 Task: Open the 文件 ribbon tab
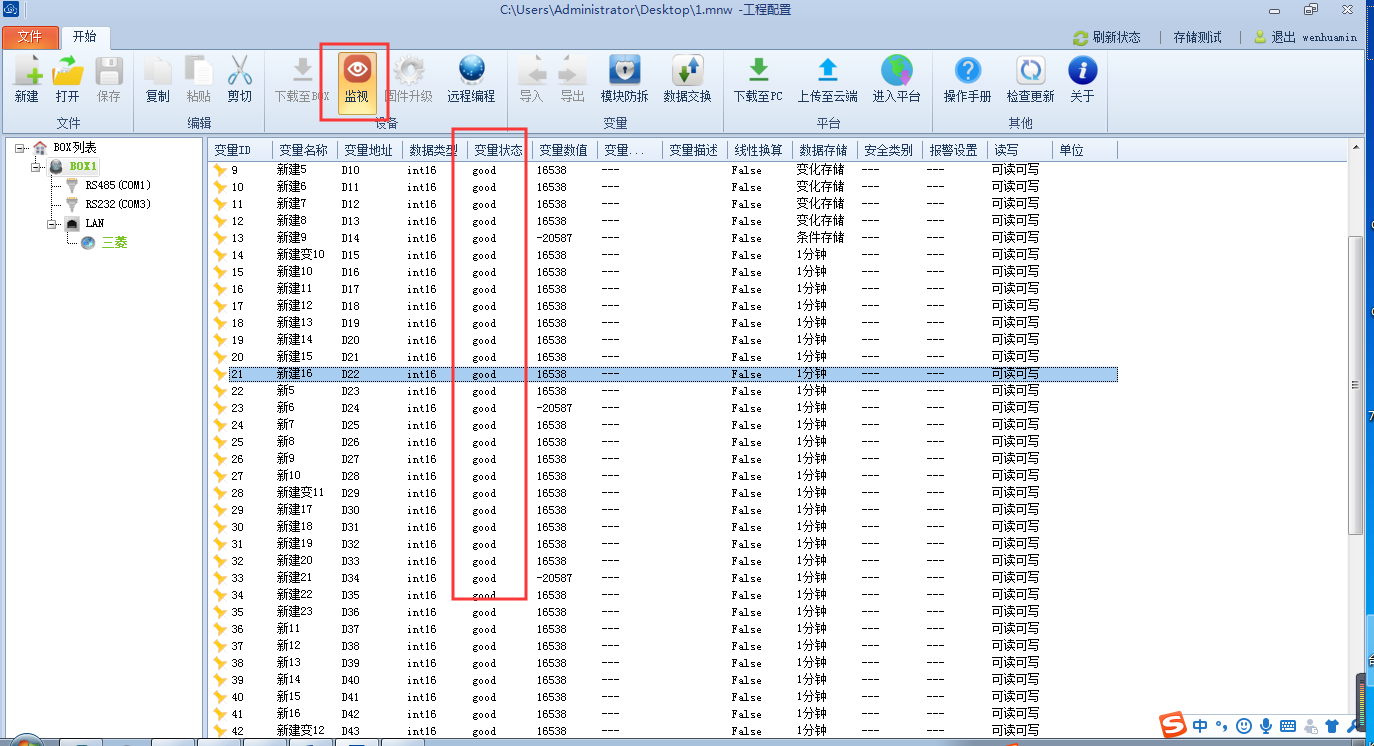tap(30, 37)
